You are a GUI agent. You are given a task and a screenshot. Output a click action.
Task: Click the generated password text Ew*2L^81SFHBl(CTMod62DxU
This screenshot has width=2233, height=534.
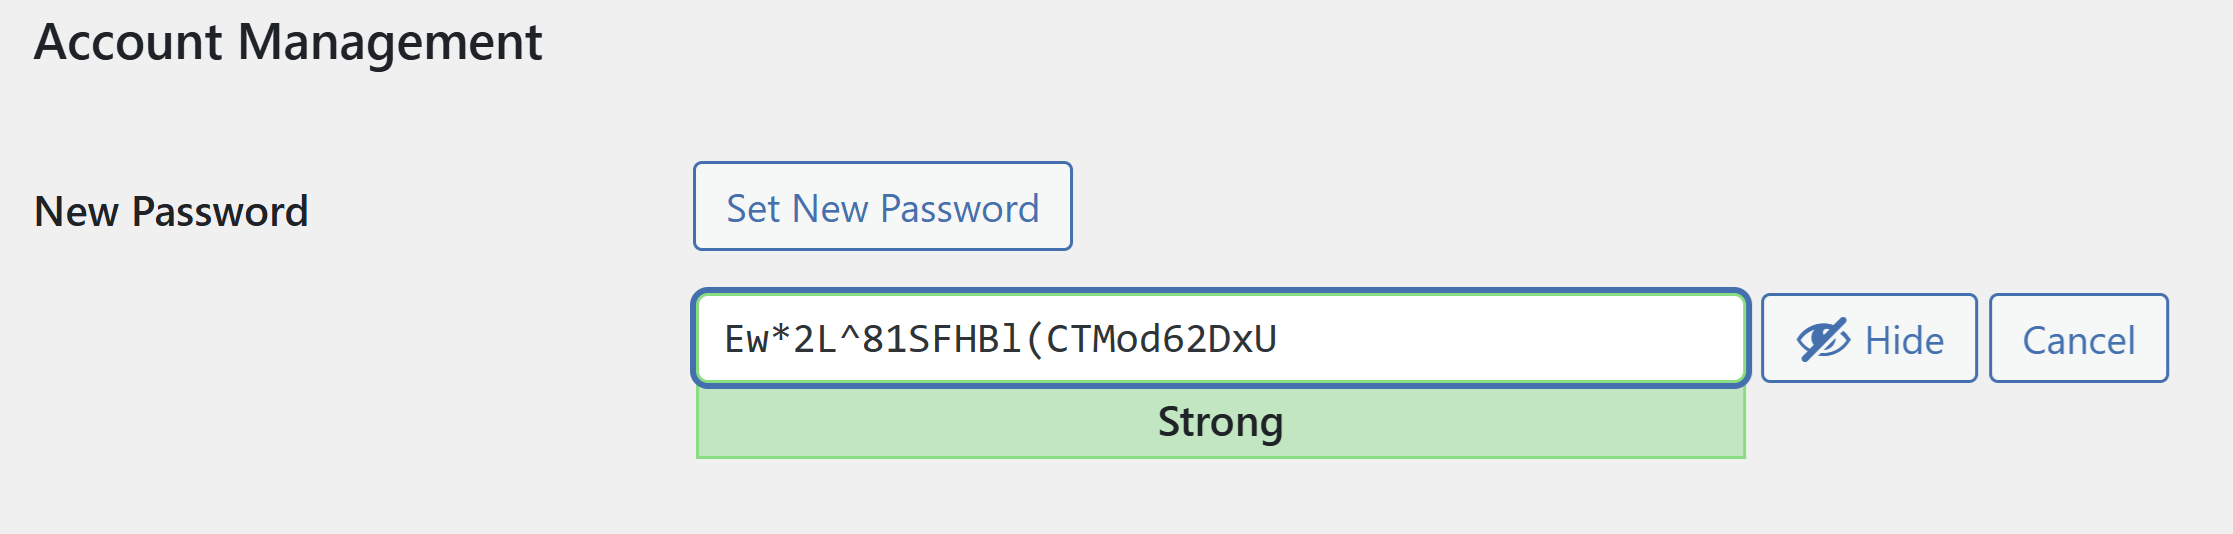(x=1000, y=339)
